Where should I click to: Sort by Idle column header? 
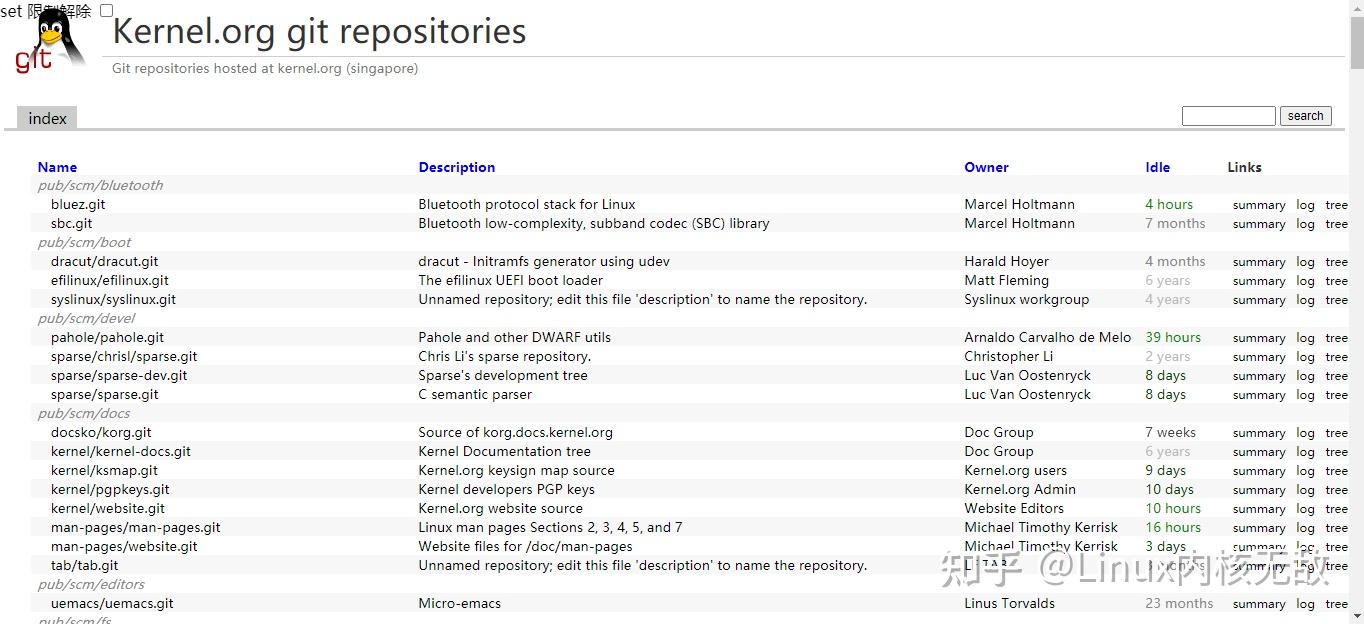(1157, 167)
